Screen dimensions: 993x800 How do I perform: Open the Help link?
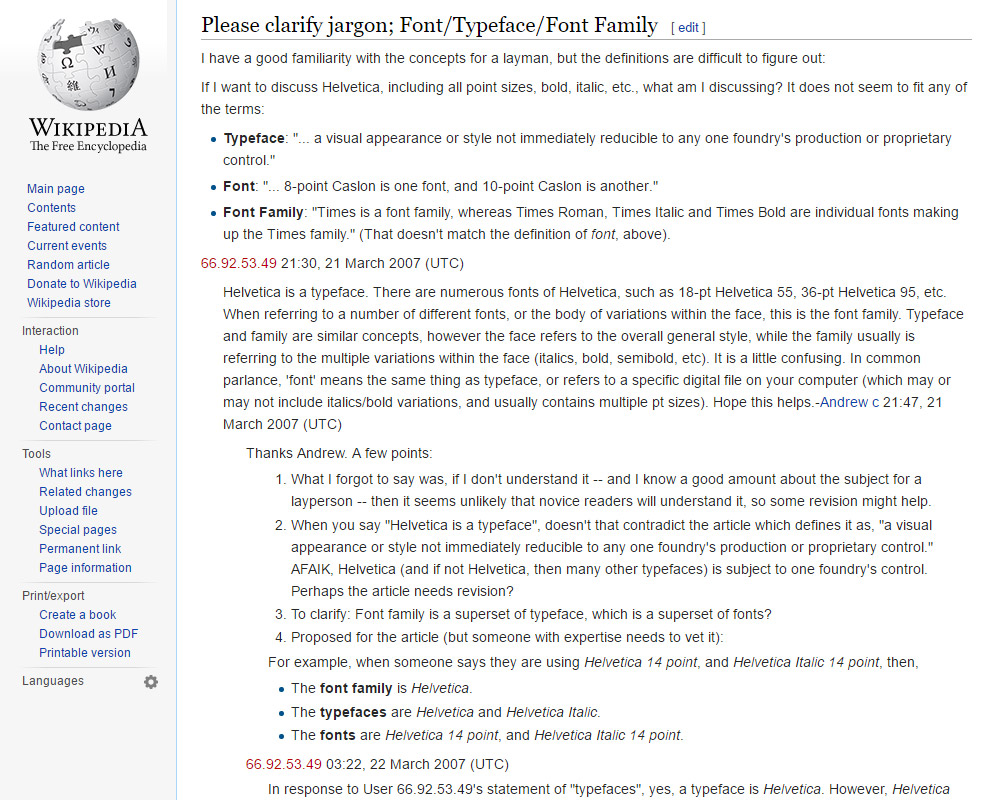tap(52, 350)
